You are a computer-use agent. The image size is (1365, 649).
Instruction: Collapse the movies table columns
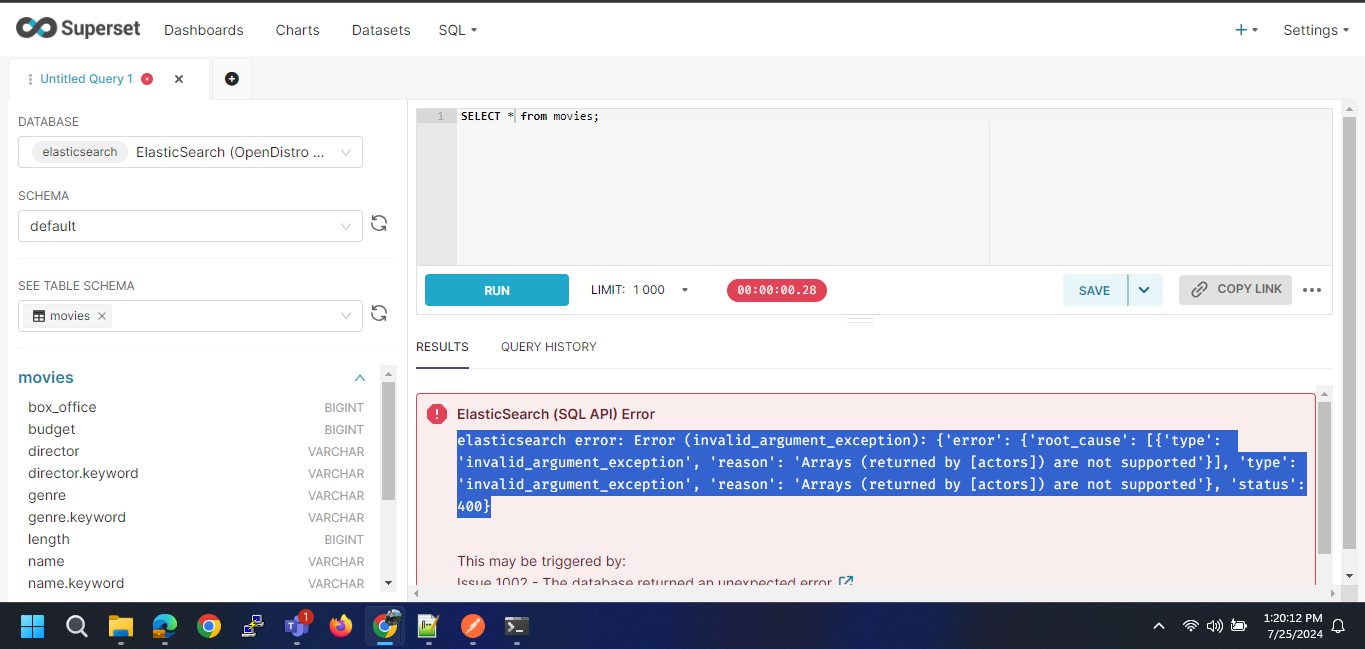click(360, 378)
